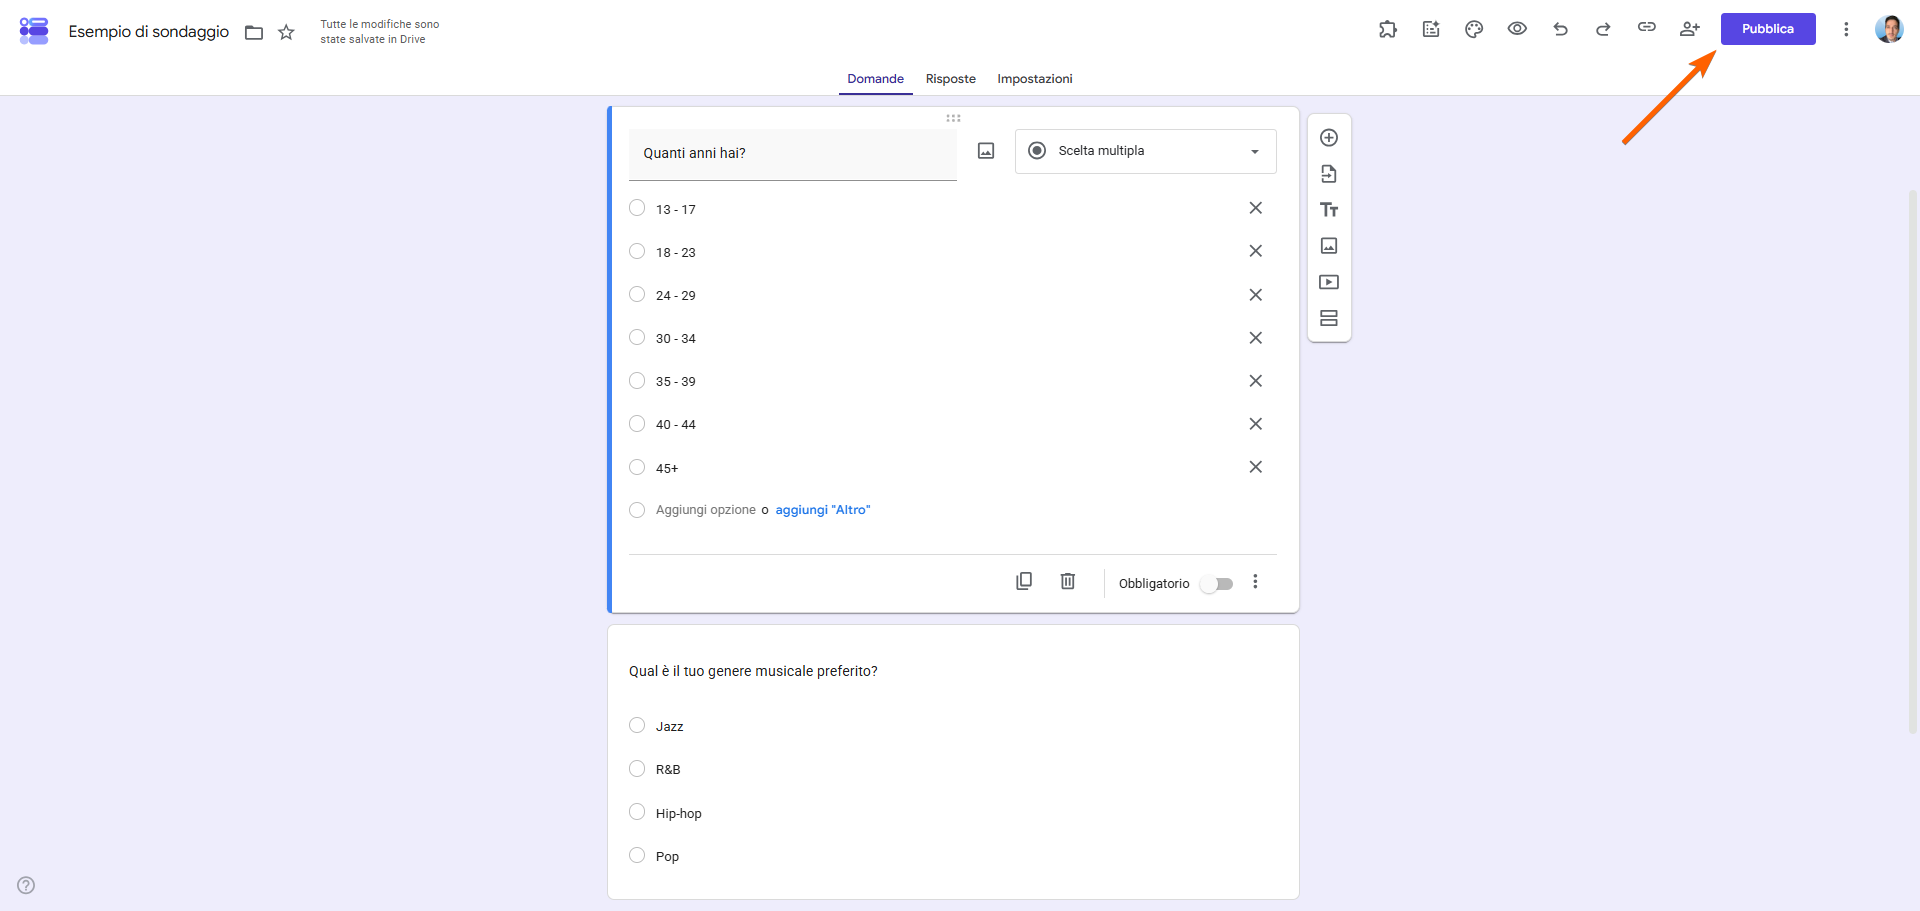Import questions icon in side toolbar
Viewport: 1920px width, 911px height.
click(x=1329, y=174)
